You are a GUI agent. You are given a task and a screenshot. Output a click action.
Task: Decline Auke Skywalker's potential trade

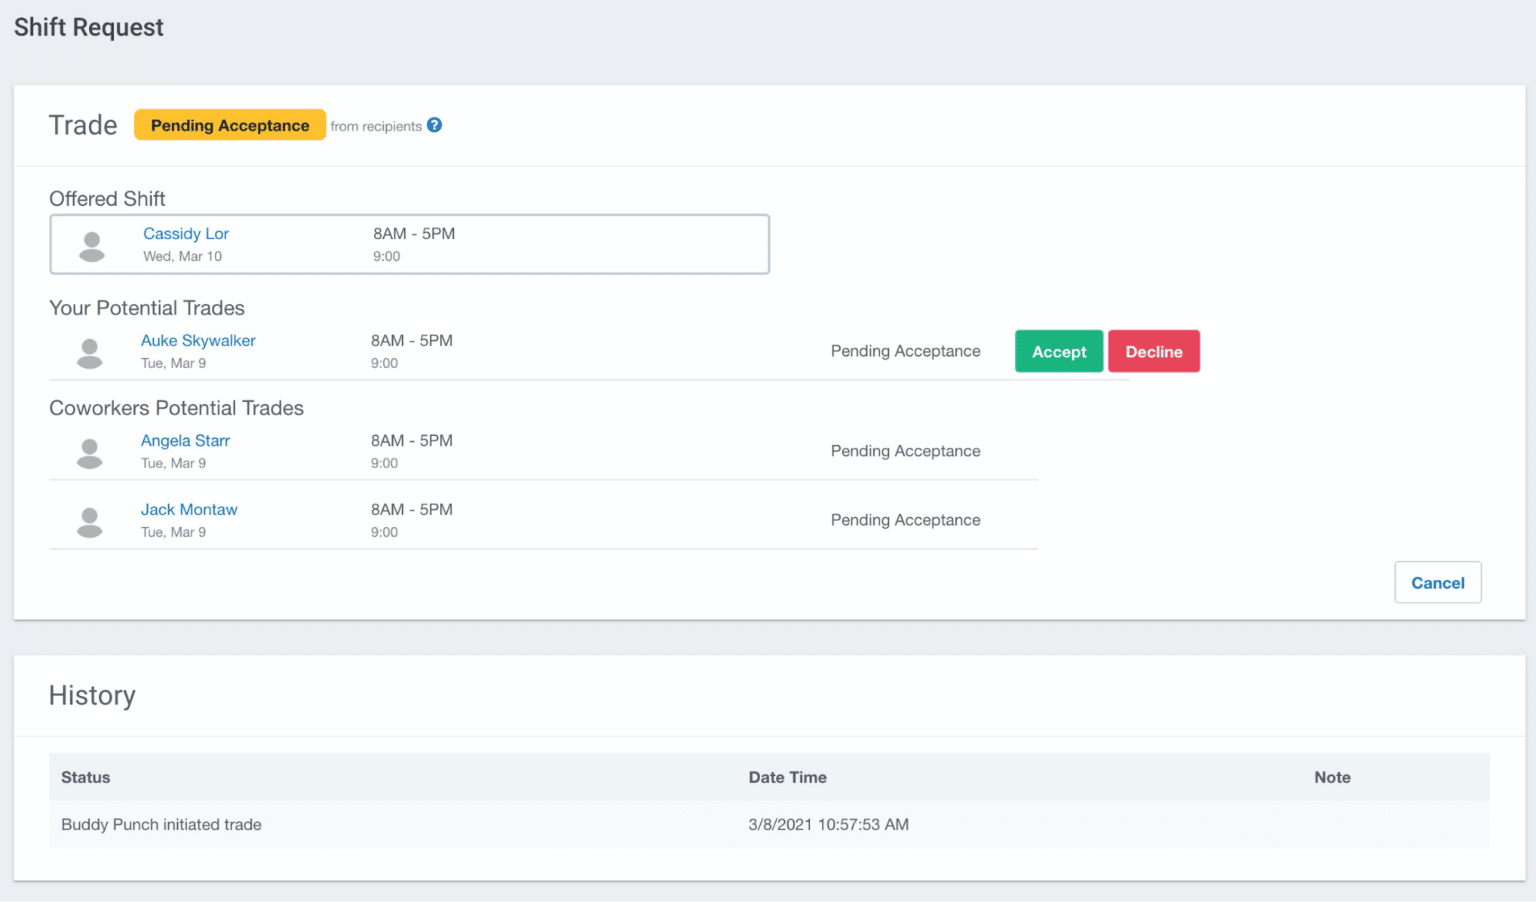(1154, 351)
